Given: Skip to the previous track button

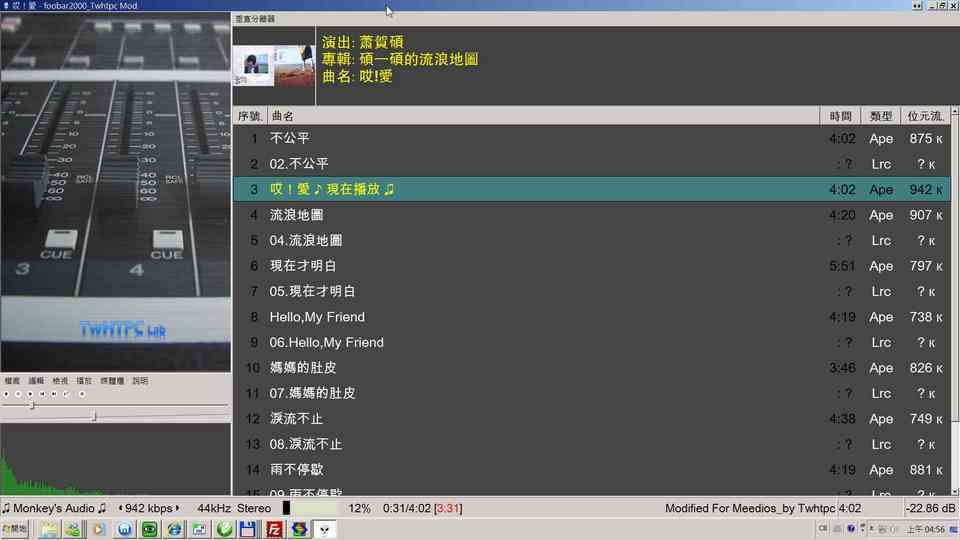Looking at the screenshot, I should click(42, 394).
